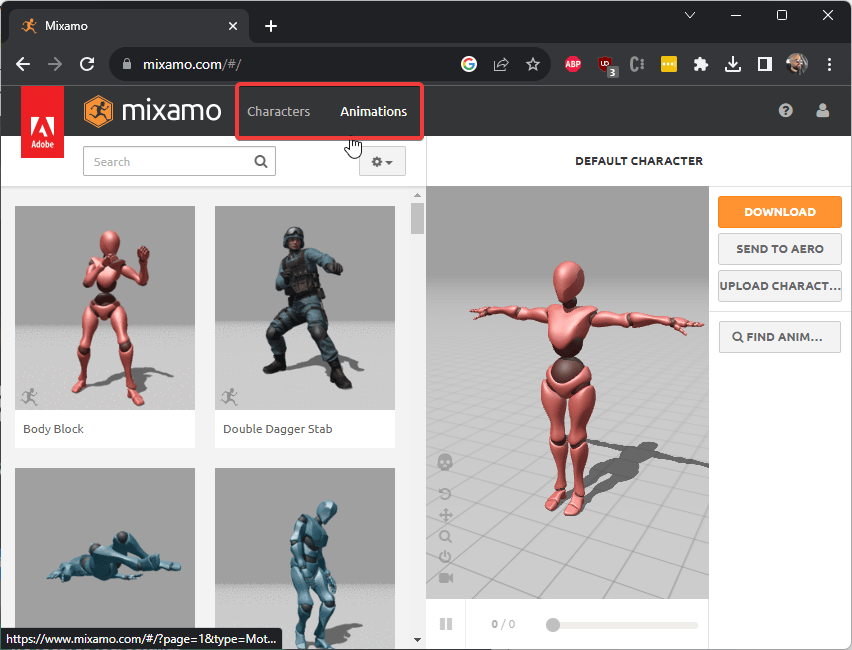Open the C: extension icon
Image resolution: width=852 pixels, height=650 pixels.
637,64
